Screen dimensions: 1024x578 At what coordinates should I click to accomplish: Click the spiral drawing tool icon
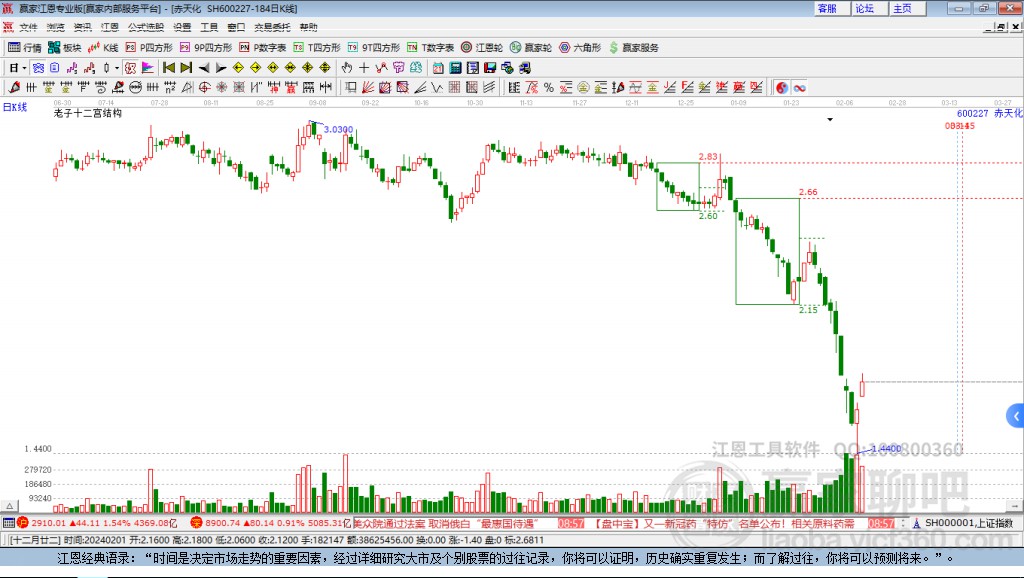(101, 88)
